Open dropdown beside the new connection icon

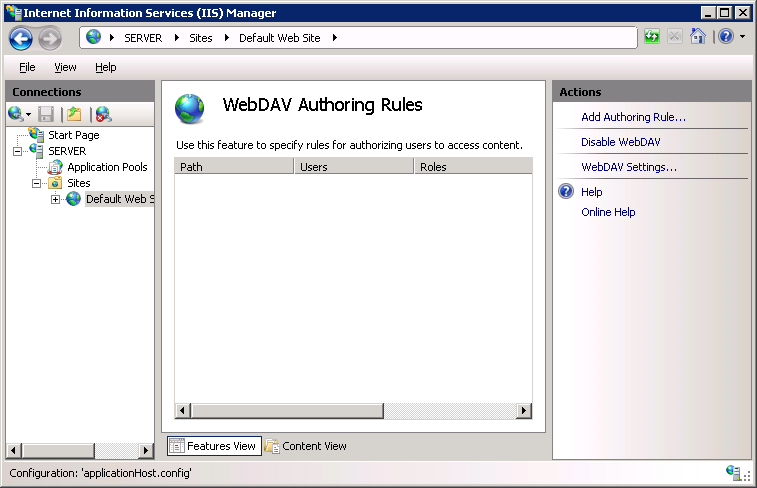28,114
